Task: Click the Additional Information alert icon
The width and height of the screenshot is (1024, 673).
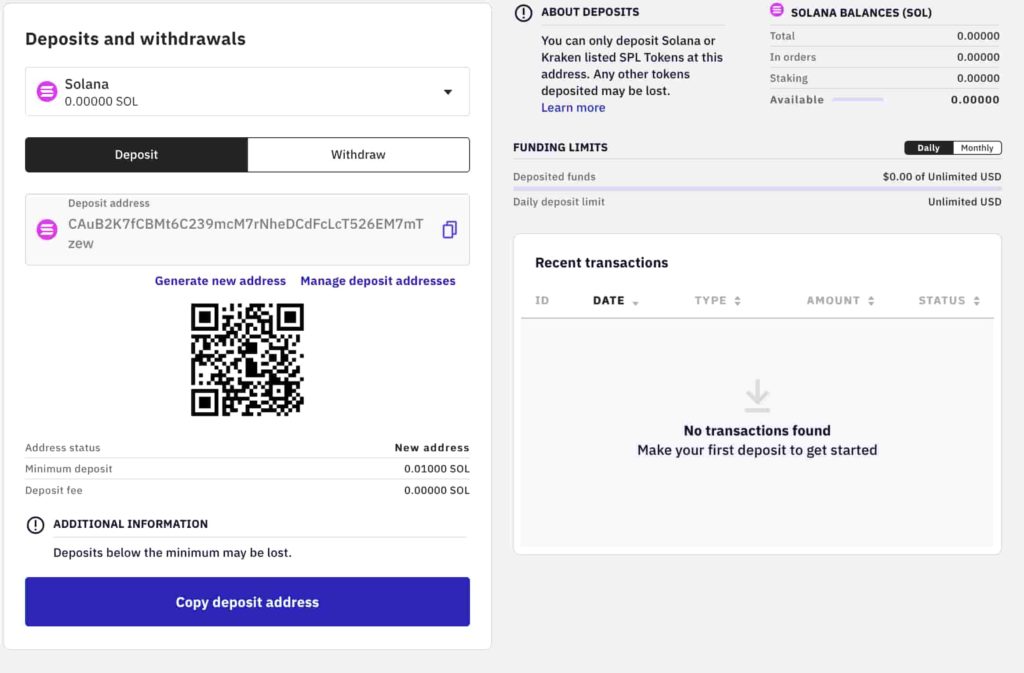Action: tap(35, 523)
